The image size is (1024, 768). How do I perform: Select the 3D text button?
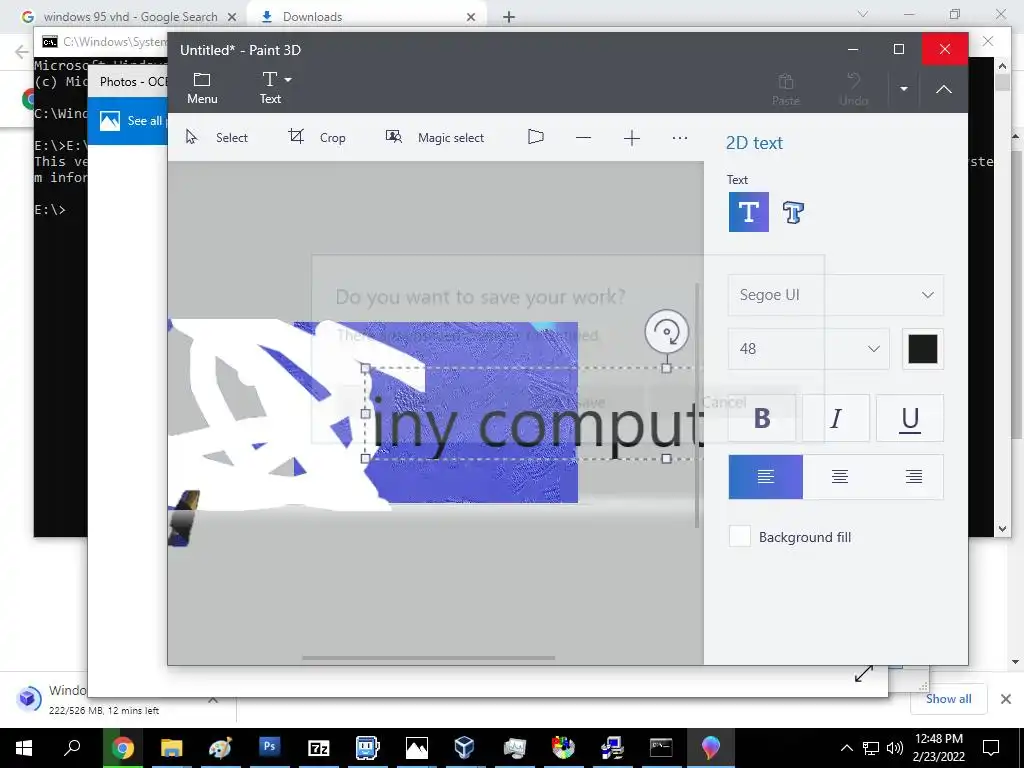[x=793, y=212]
